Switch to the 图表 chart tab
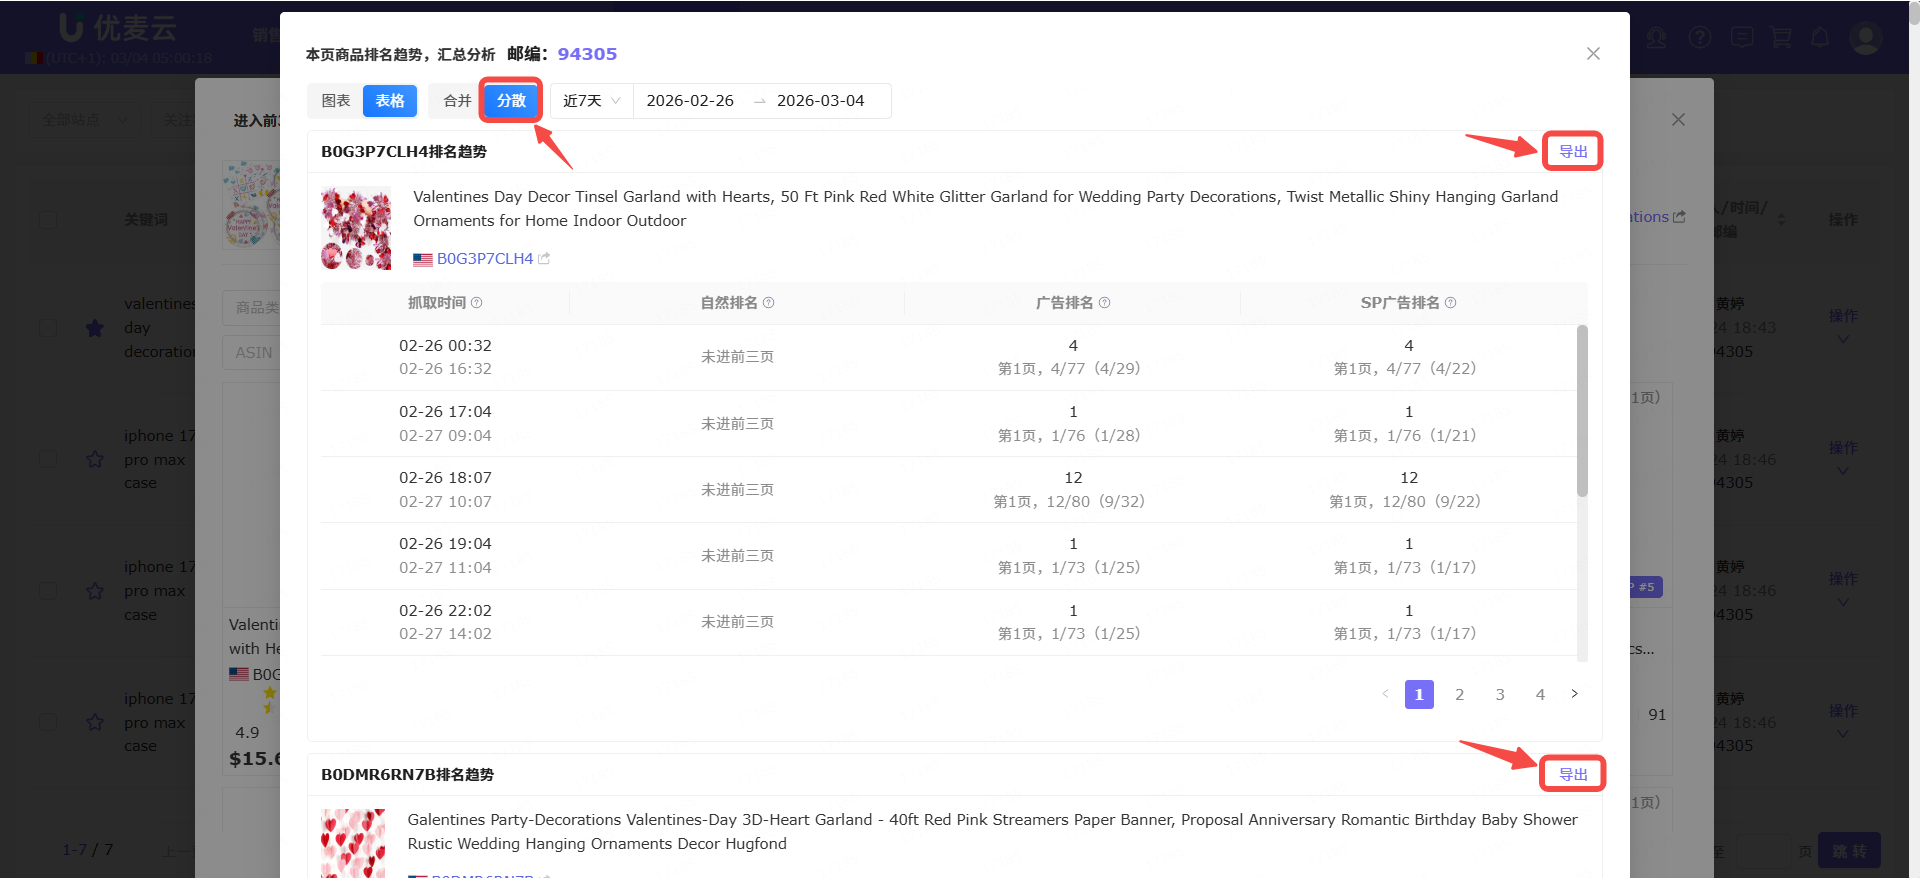 tap(336, 101)
